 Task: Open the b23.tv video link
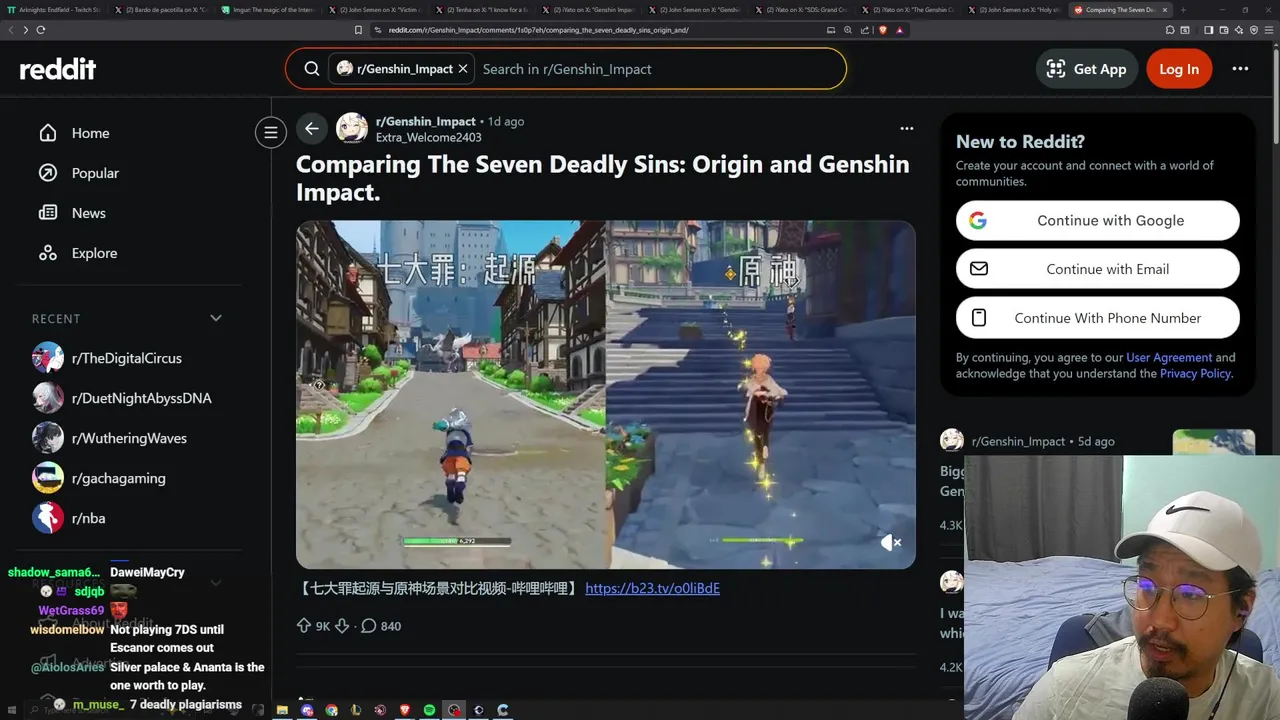pyautogui.click(x=652, y=588)
